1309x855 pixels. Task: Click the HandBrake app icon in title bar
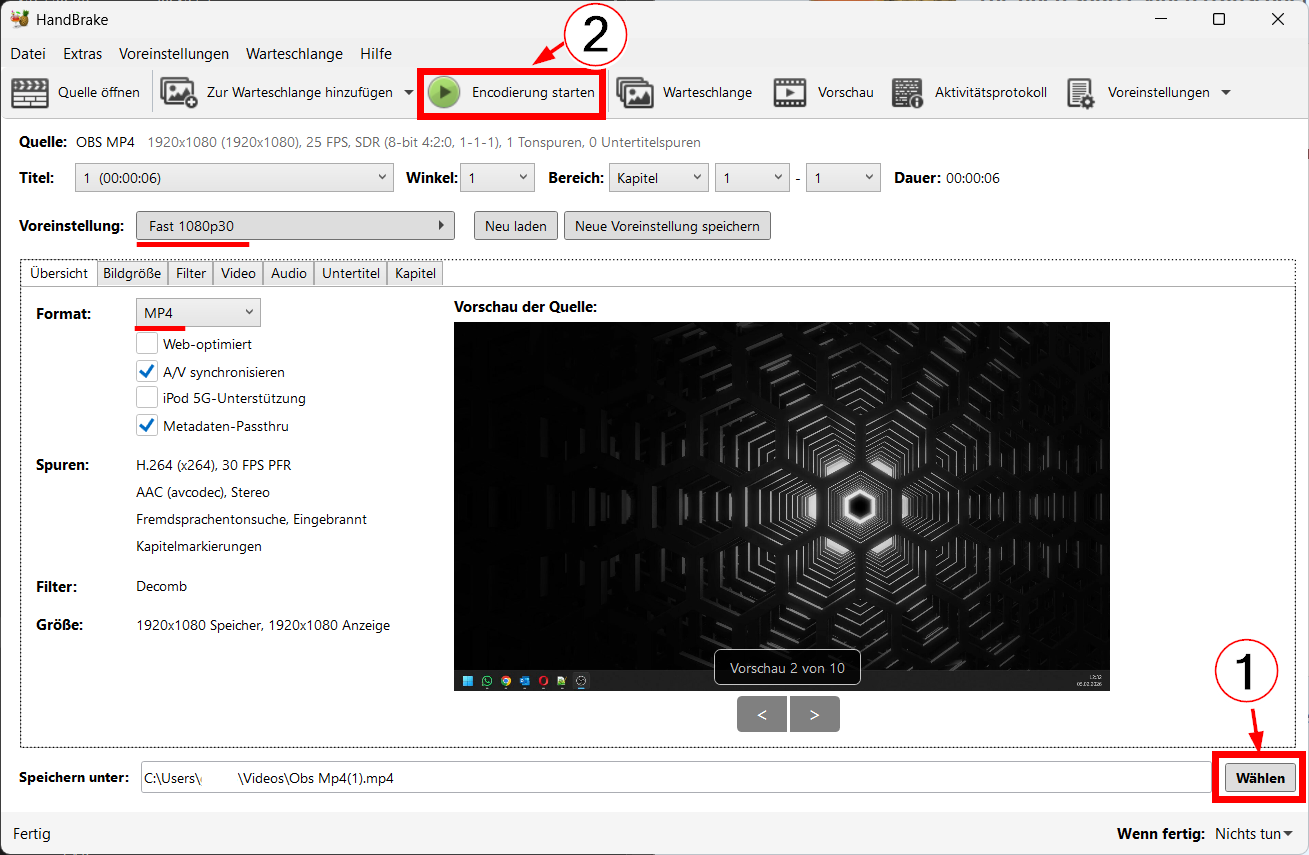point(19,20)
